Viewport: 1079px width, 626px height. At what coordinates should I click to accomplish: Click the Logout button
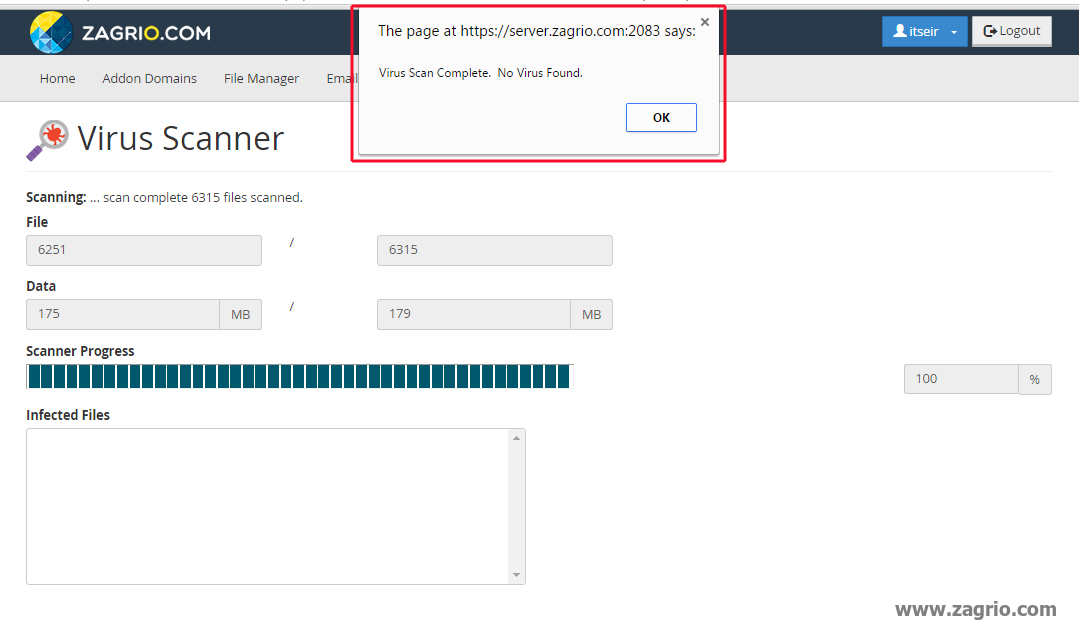click(x=1012, y=31)
